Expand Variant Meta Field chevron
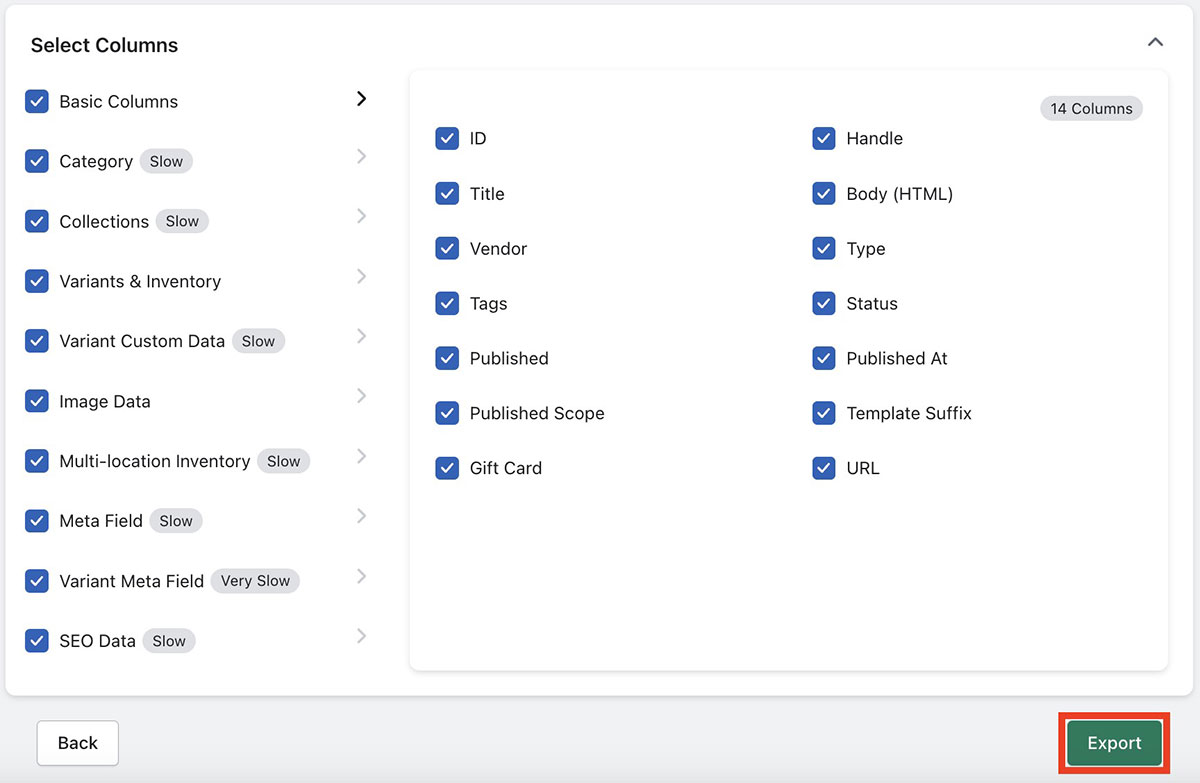Screen dimensions: 1200x783 pyautogui.click(x=362, y=576)
